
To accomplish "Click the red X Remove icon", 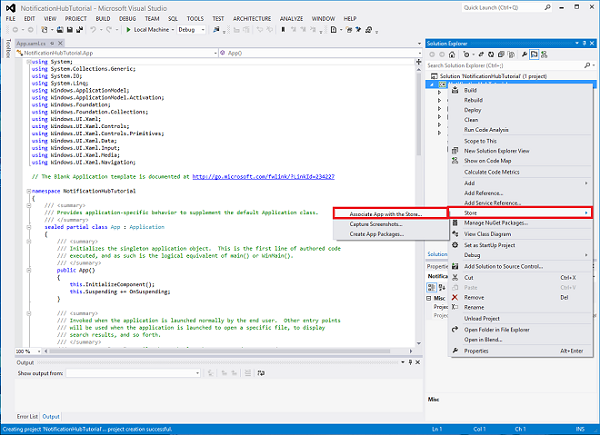I will point(455,297).
